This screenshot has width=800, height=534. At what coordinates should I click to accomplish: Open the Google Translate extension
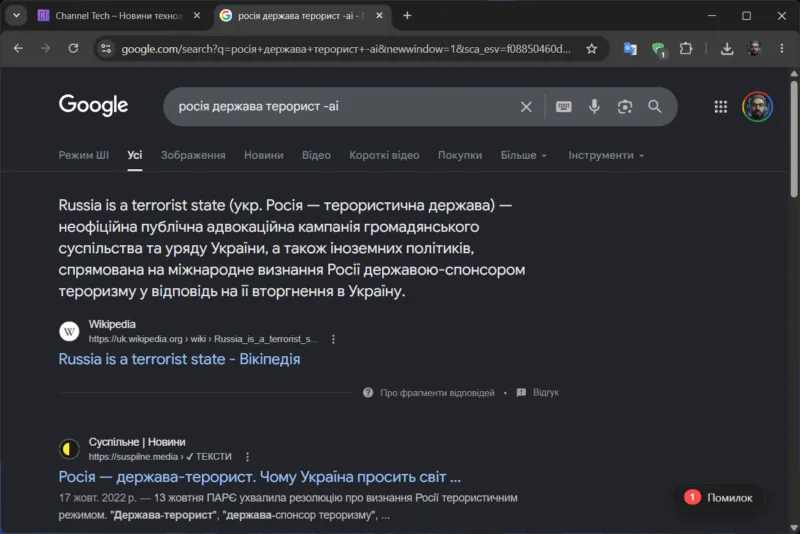(630, 49)
